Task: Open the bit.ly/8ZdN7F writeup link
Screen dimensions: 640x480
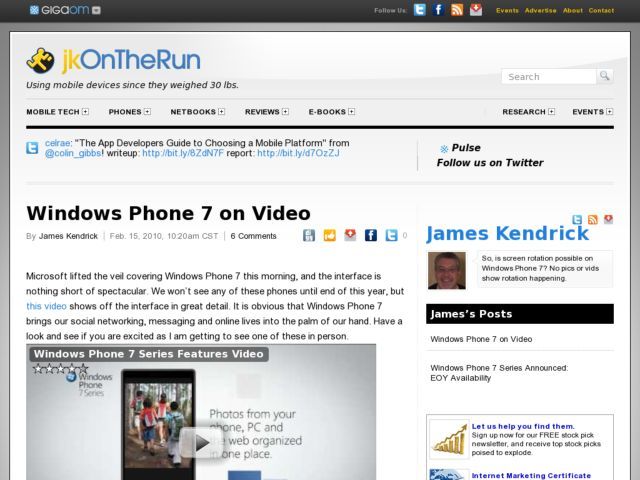Action: coord(183,153)
